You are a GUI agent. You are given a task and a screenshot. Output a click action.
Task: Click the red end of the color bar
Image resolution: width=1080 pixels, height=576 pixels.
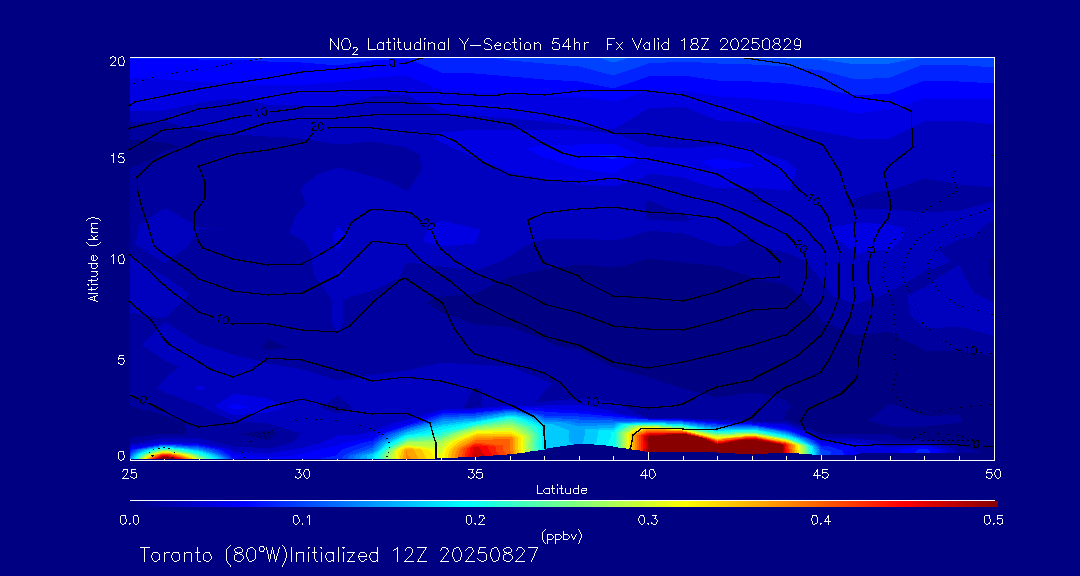pyautogui.click(x=985, y=502)
